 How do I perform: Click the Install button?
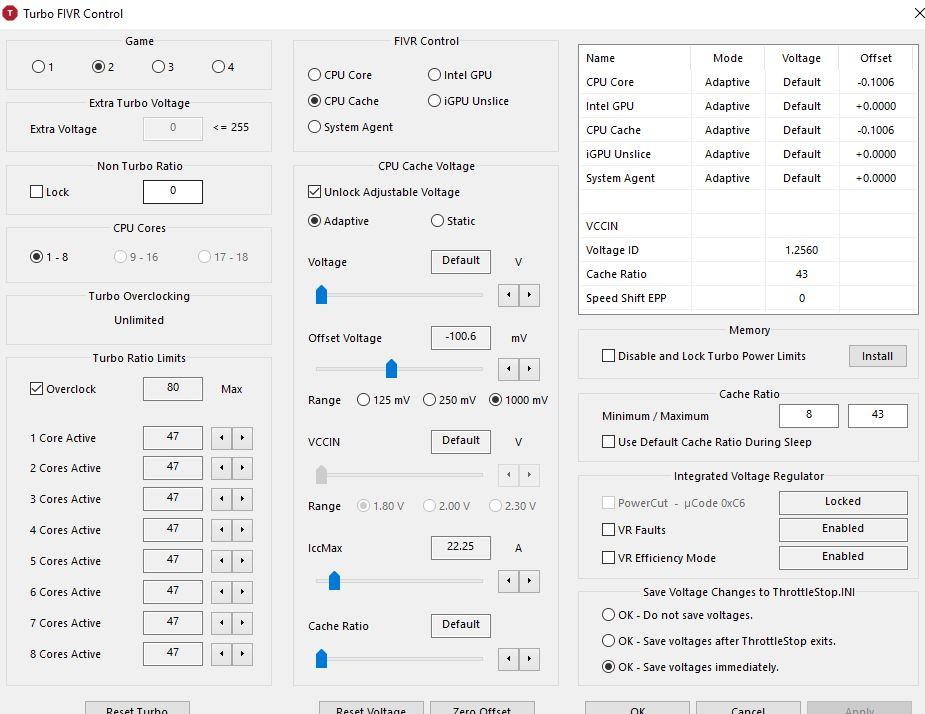coord(878,356)
